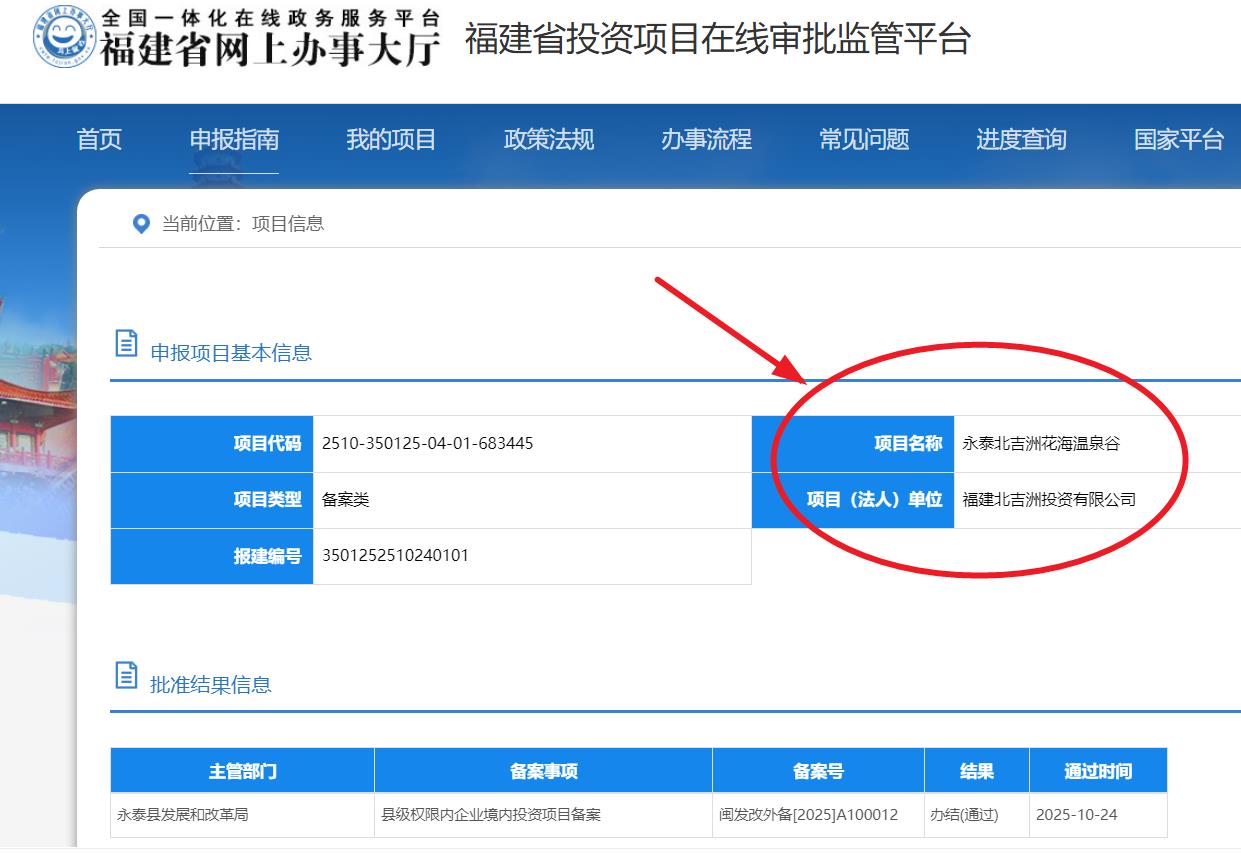Click the platform title 福建省投资项目在线审批监管平台
This screenshot has width=1241, height=853.
(717, 39)
